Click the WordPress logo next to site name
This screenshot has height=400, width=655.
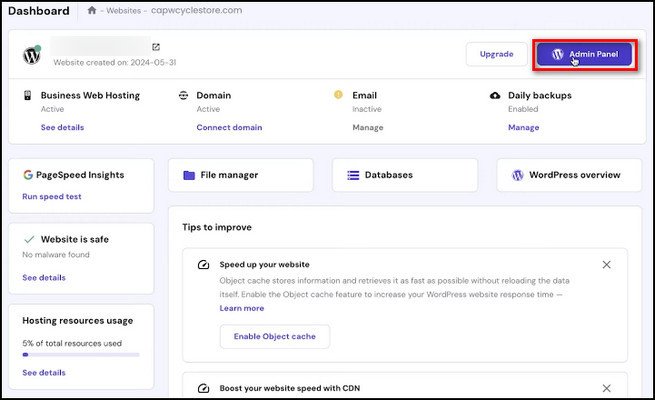click(32, 55)
